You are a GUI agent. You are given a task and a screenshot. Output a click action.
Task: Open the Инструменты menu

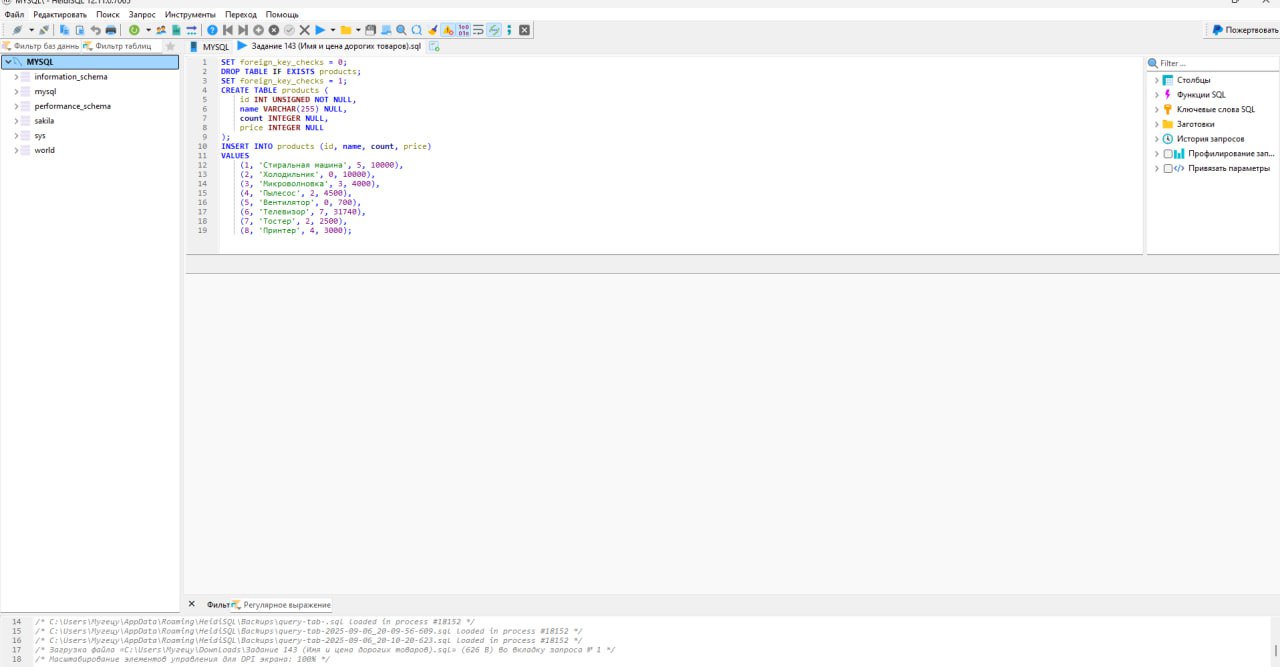[x=190, y=15]
